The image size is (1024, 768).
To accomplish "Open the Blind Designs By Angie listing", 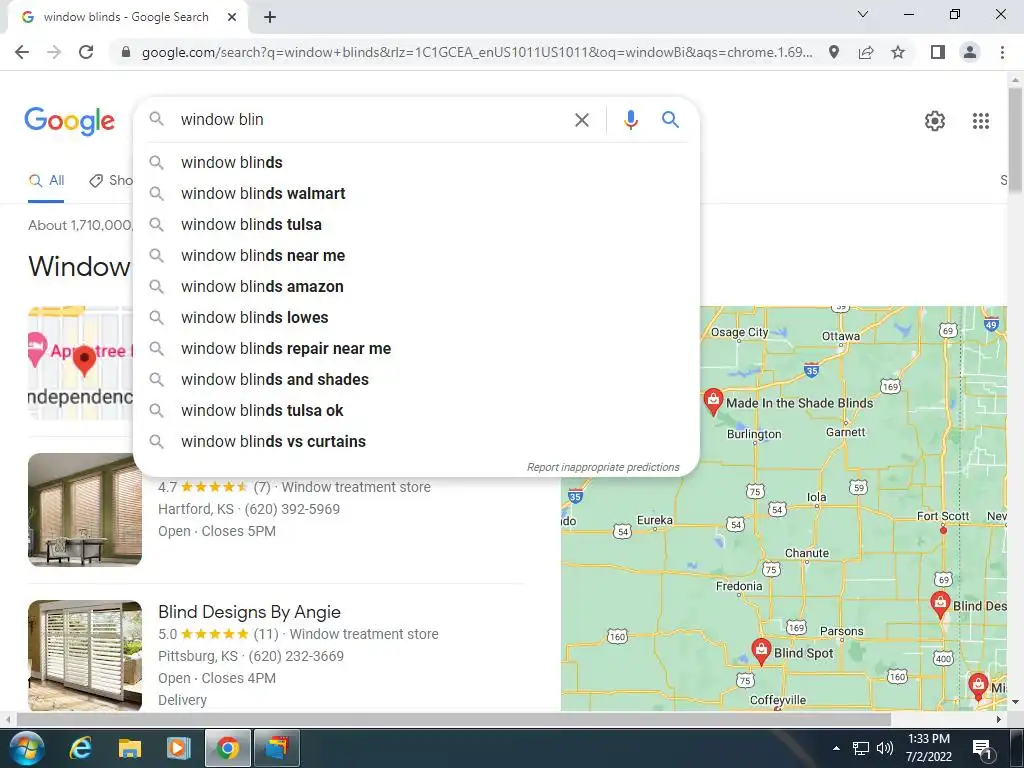I will (x=249, y=612).
